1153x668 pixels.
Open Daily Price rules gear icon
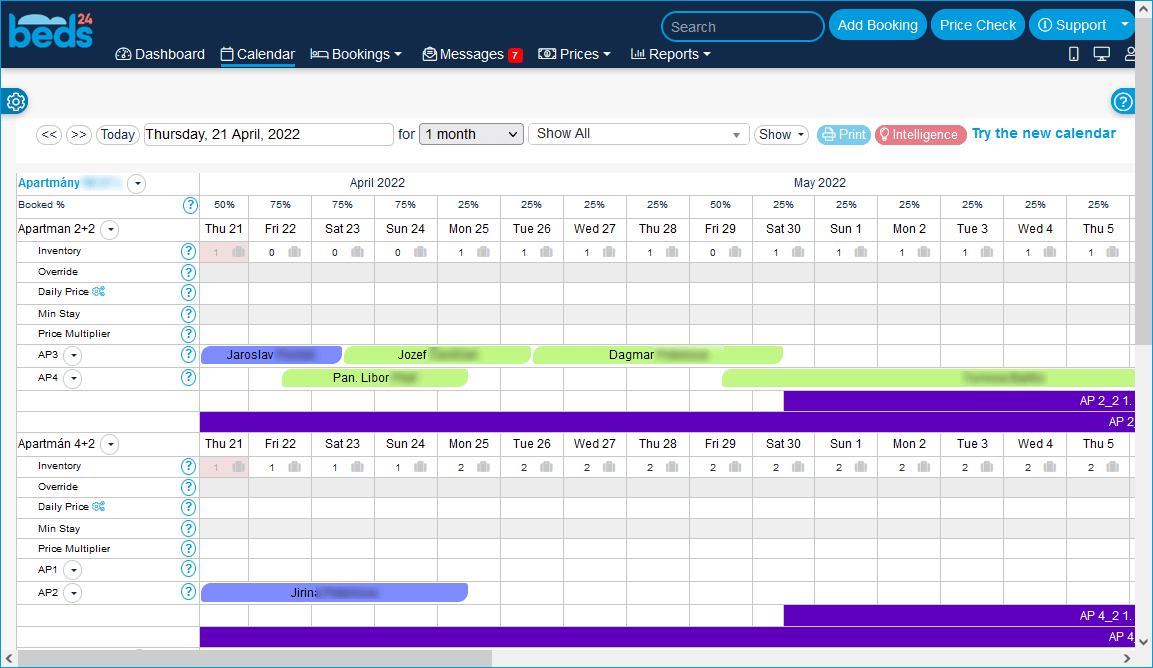[x=98, y=292]
